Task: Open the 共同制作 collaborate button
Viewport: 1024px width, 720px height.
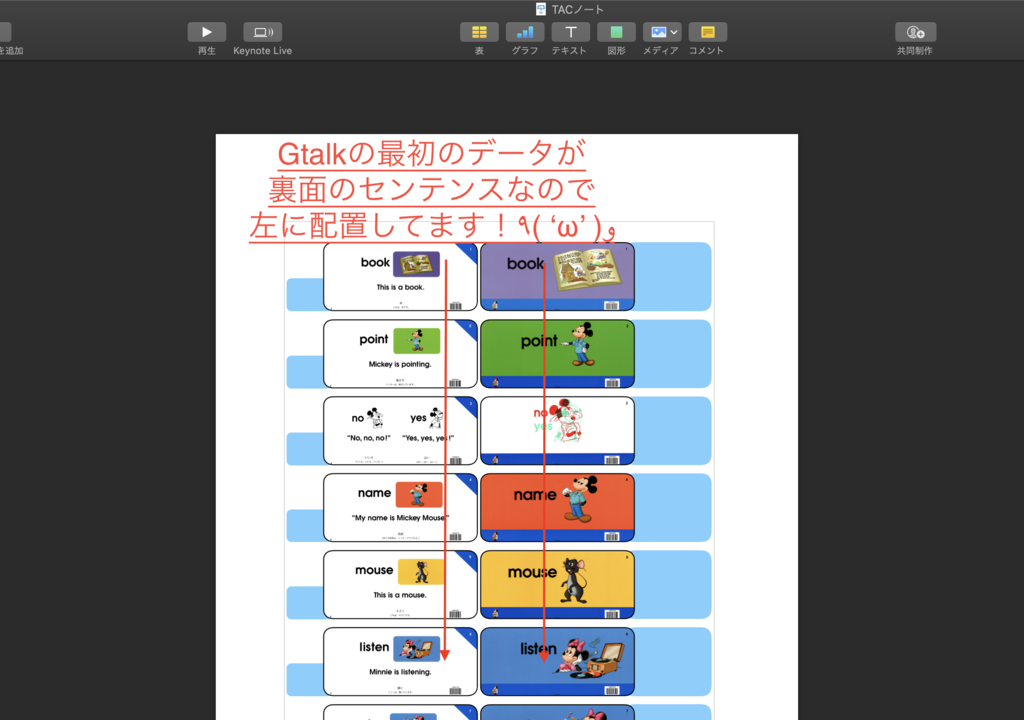Action: 915,32
